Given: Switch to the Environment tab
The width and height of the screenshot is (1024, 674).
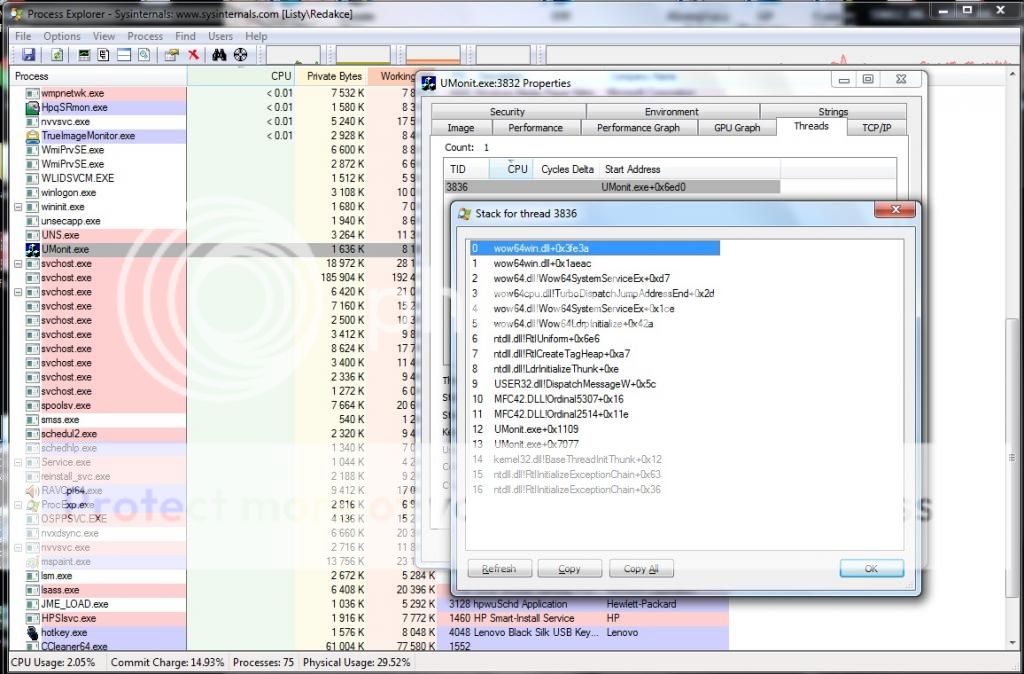Looking at the screenshot, I should point(672,112).
